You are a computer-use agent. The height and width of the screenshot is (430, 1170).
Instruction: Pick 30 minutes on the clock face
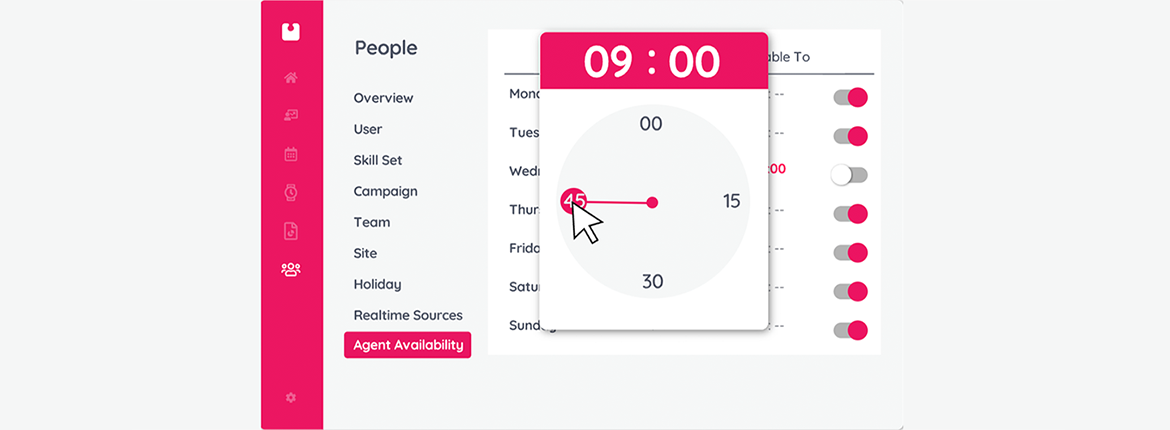click(653, 281)
